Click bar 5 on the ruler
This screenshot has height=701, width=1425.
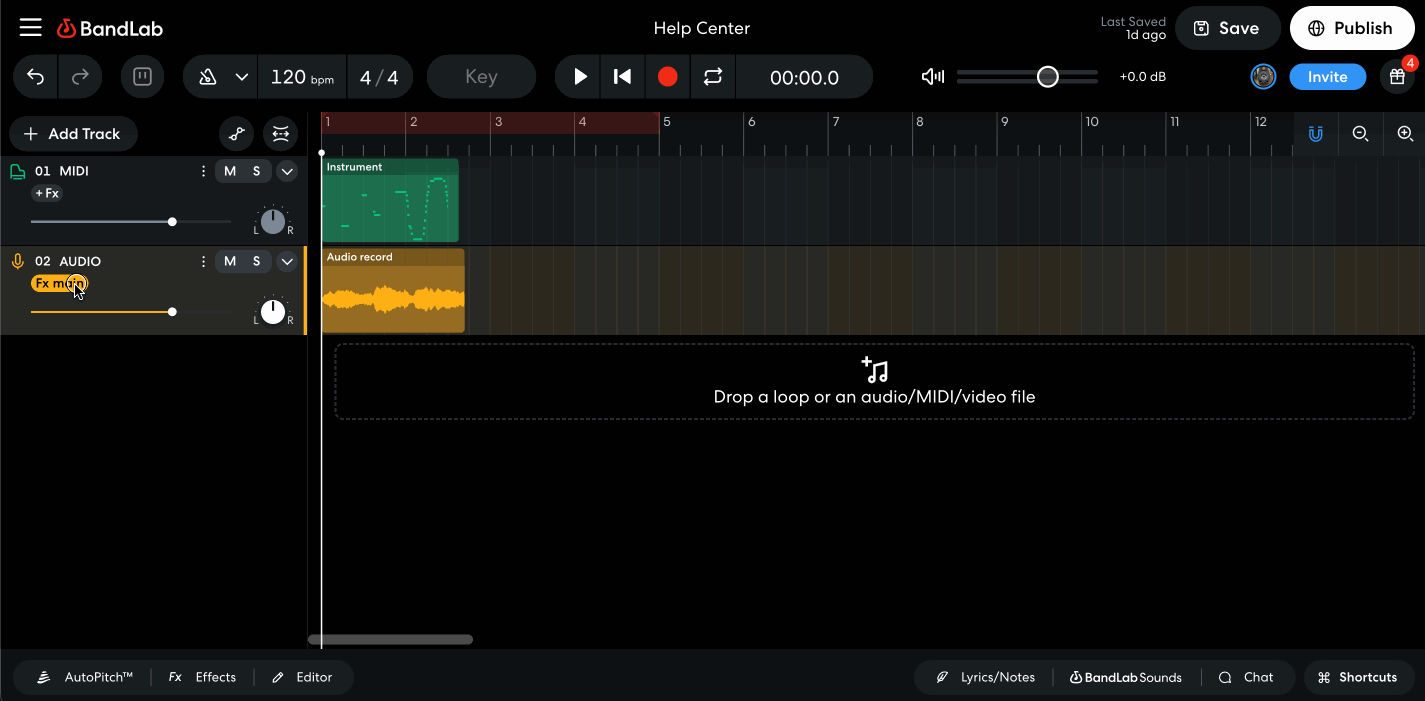pyautogui.click(x=667, y=122)
